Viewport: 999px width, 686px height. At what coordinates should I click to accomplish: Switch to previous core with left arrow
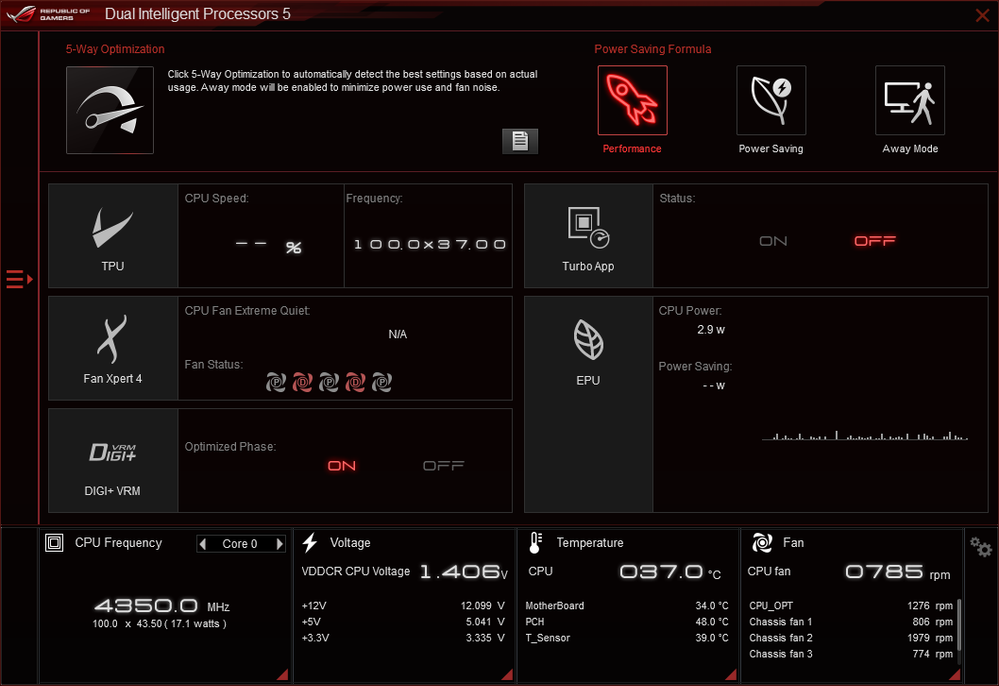[203, 543]
